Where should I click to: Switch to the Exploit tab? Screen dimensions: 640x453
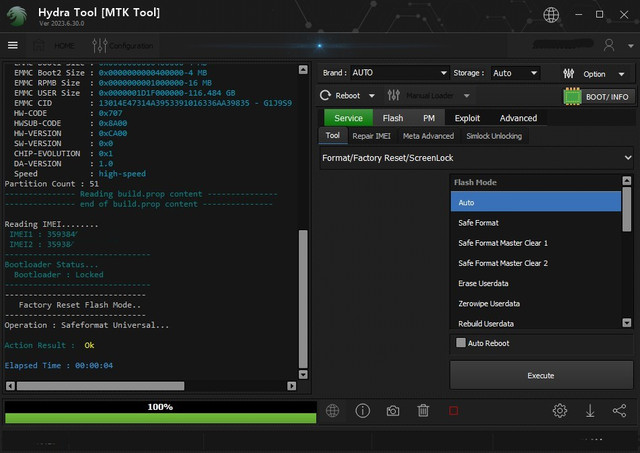467,118
